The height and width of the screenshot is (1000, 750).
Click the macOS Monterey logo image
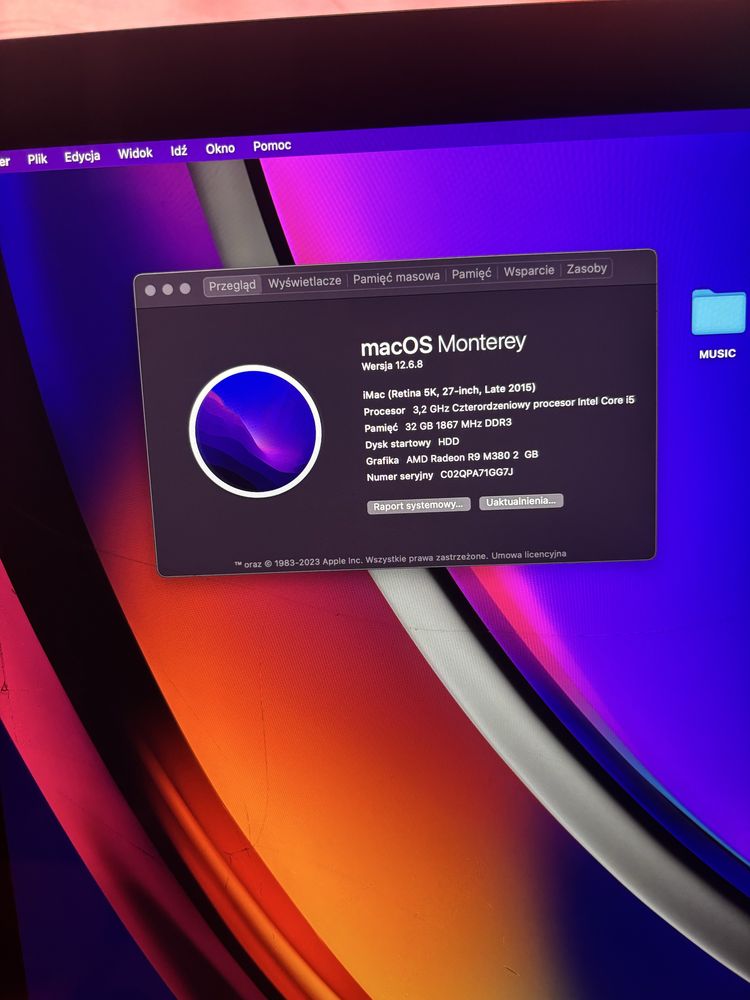coord(255,431)
